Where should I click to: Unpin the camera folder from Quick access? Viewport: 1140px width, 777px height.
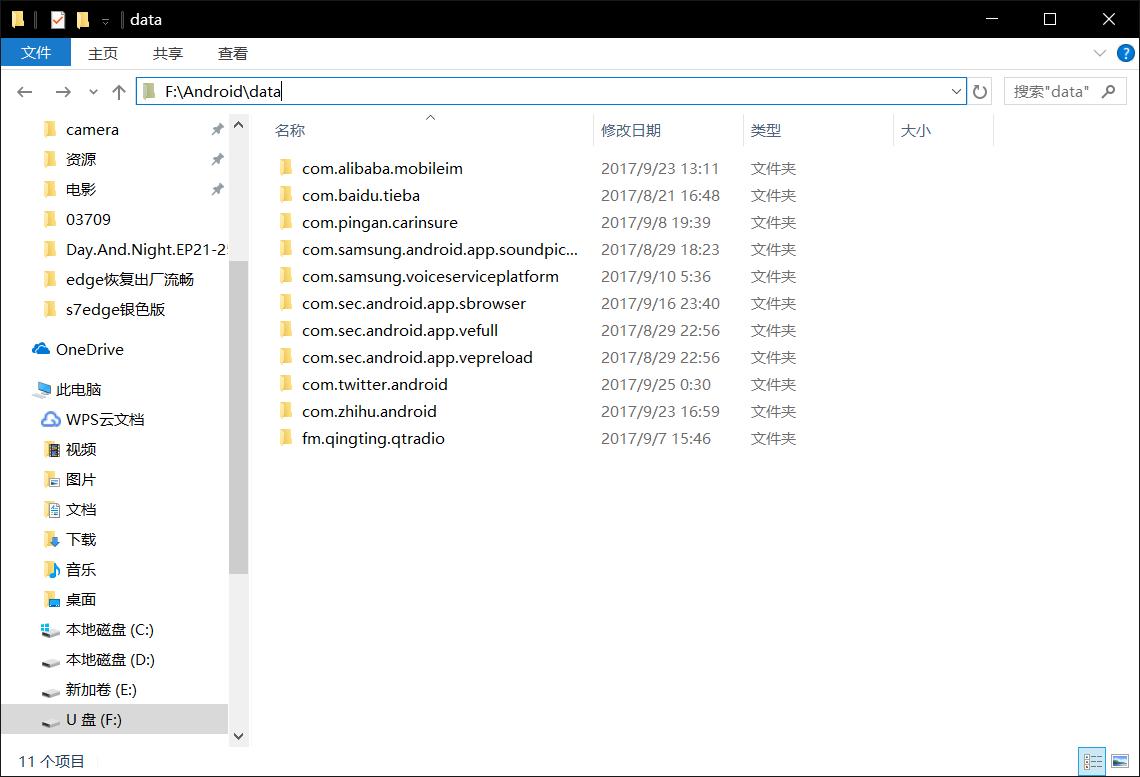tap(217, 128)
